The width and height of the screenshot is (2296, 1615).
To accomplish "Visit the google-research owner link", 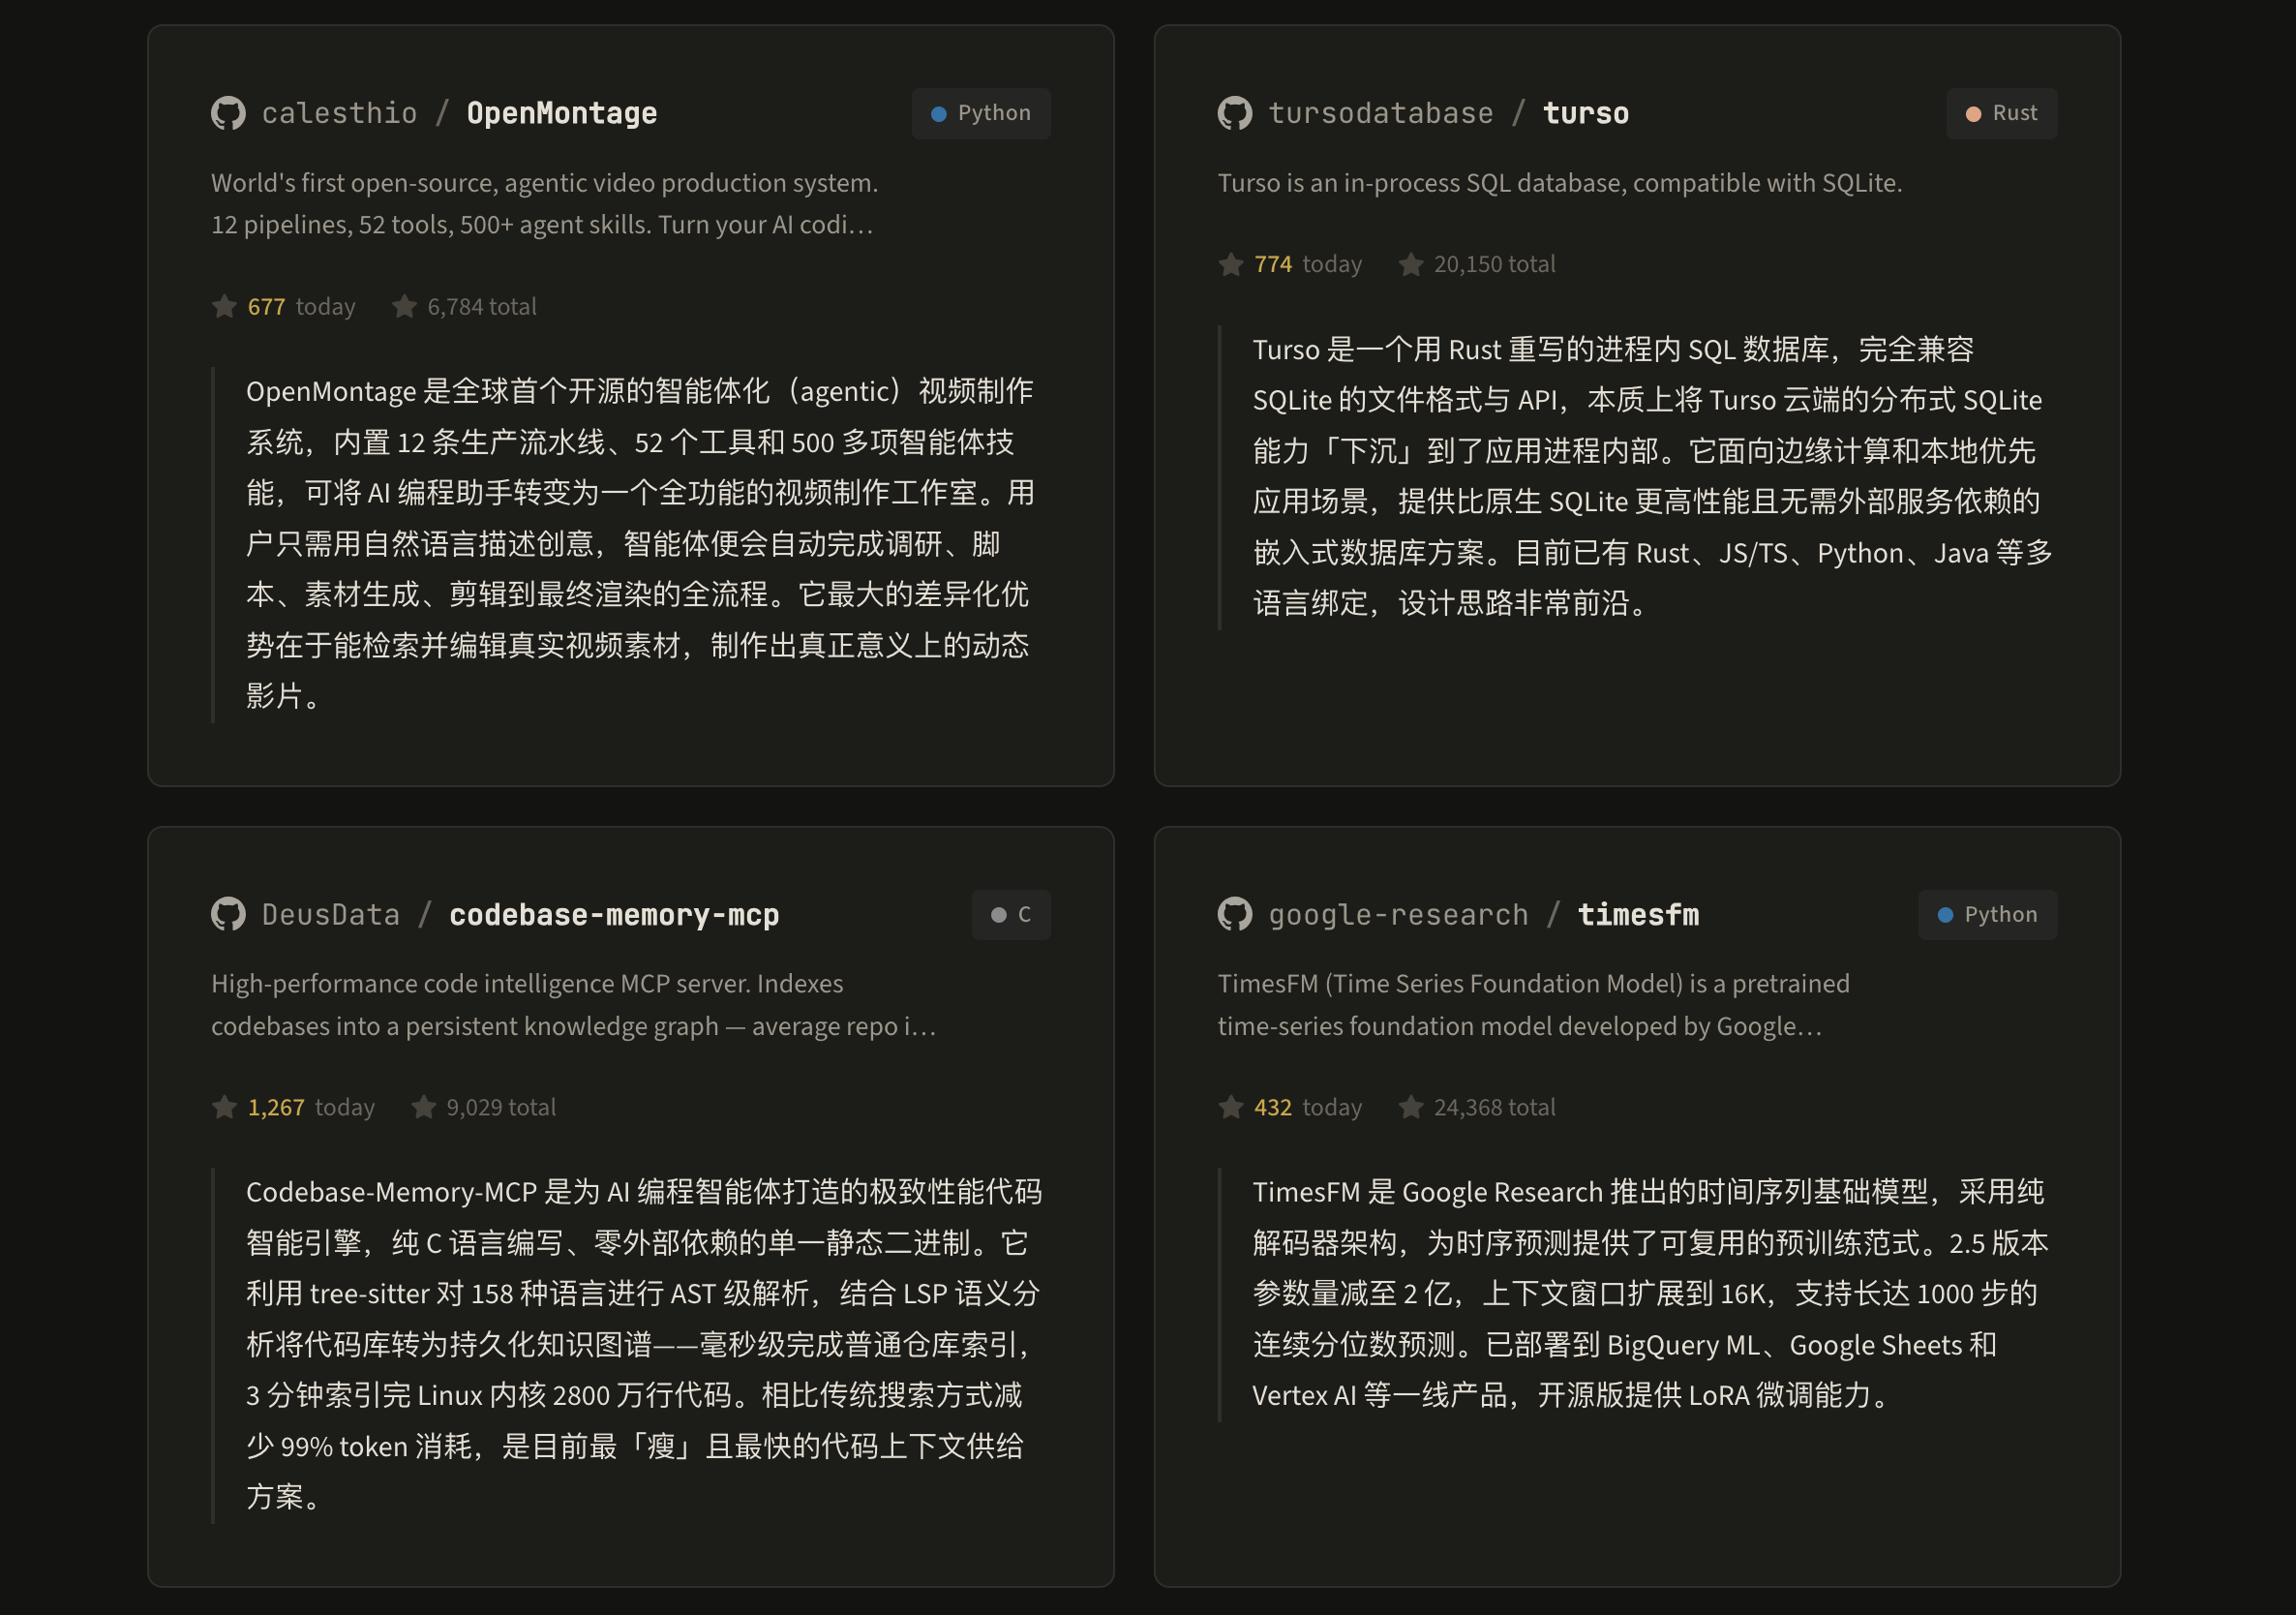I will (x=1398, y=914).
